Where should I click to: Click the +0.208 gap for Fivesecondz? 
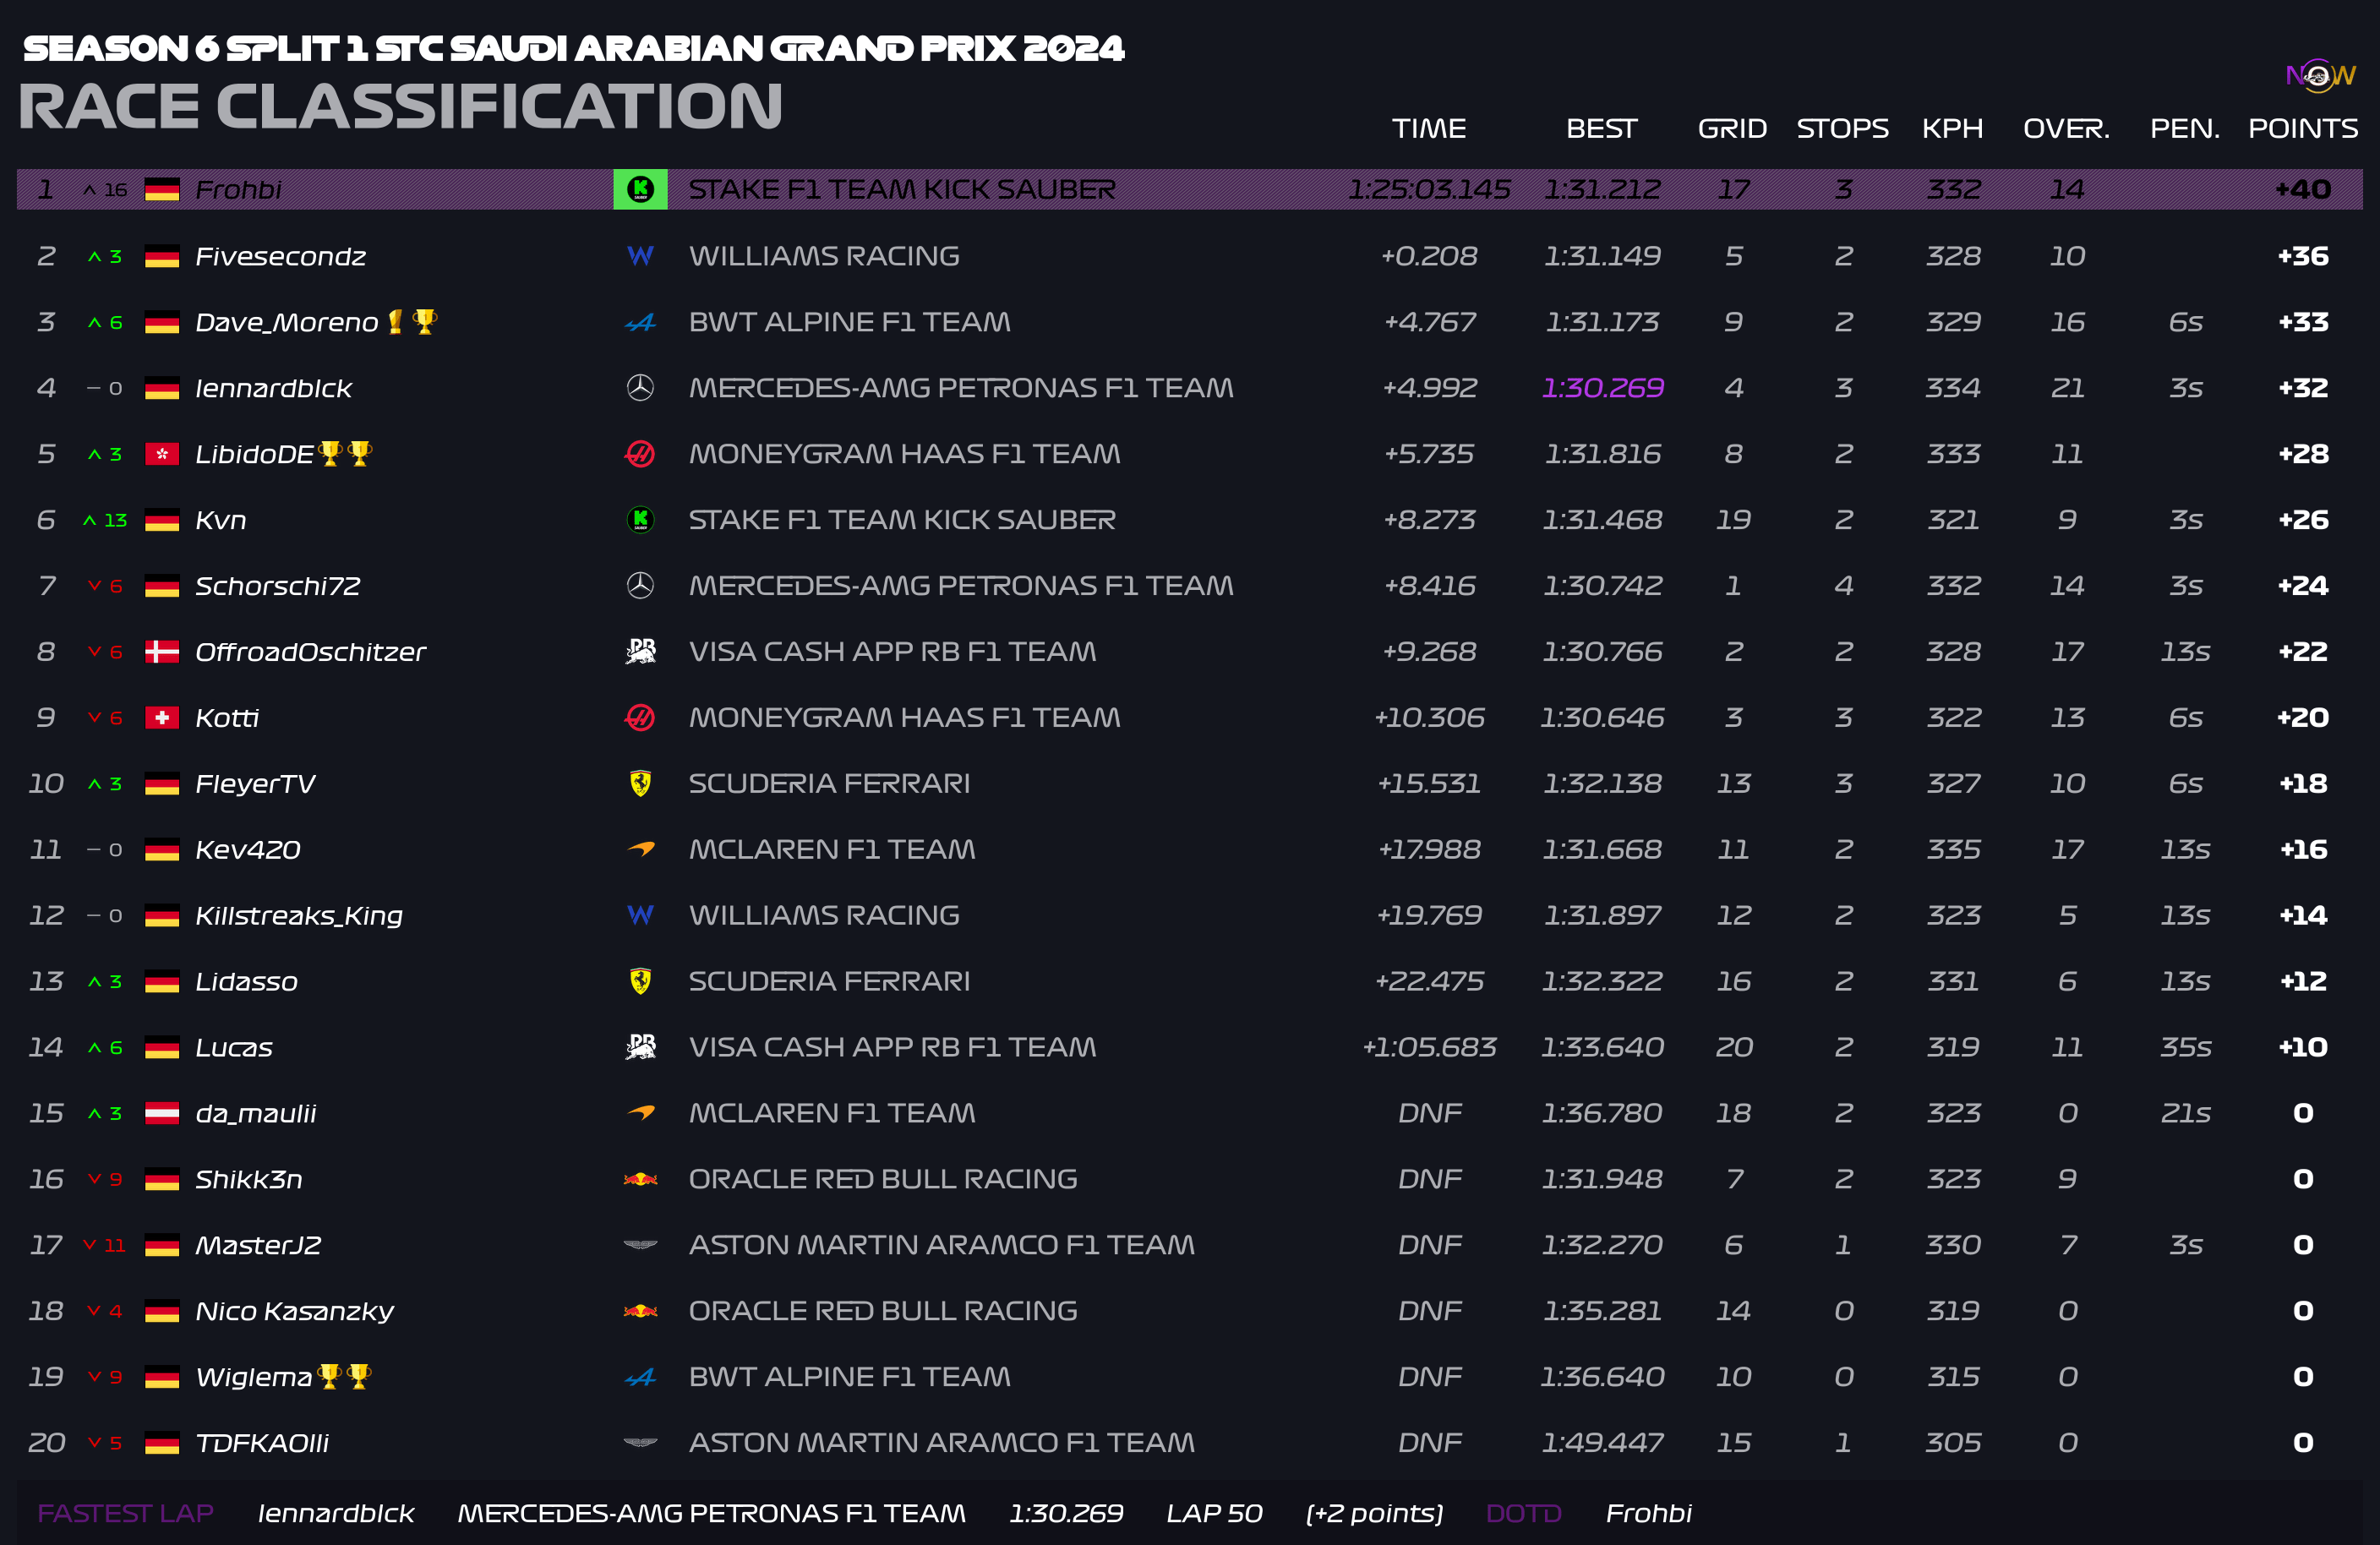pos(1429,256)
